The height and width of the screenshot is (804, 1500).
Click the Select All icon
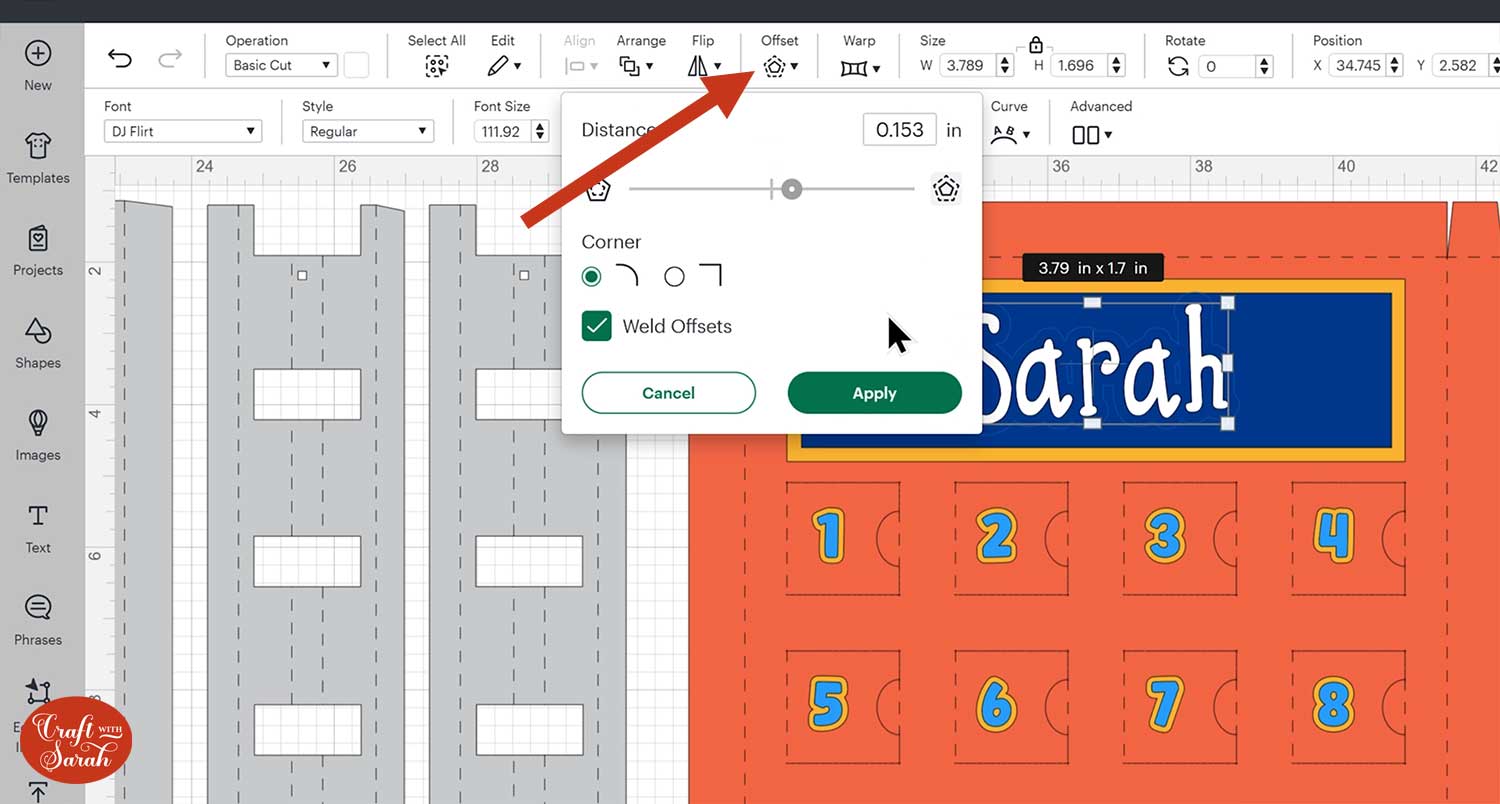(x=436, y=66)
